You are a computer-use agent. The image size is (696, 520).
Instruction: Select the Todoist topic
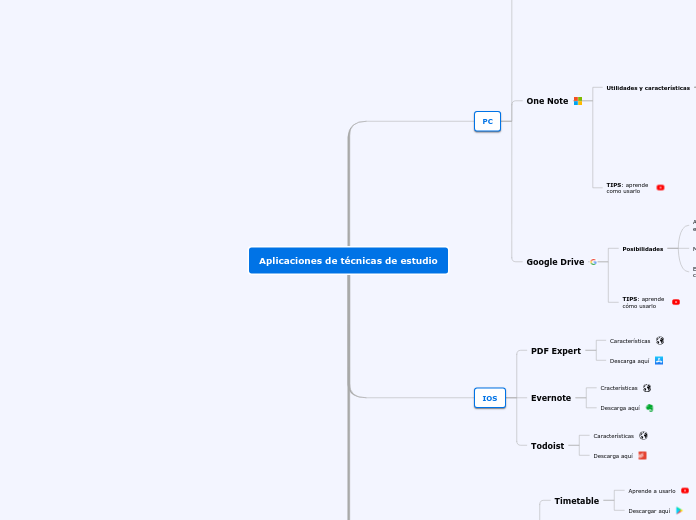(x=547, y=445)
